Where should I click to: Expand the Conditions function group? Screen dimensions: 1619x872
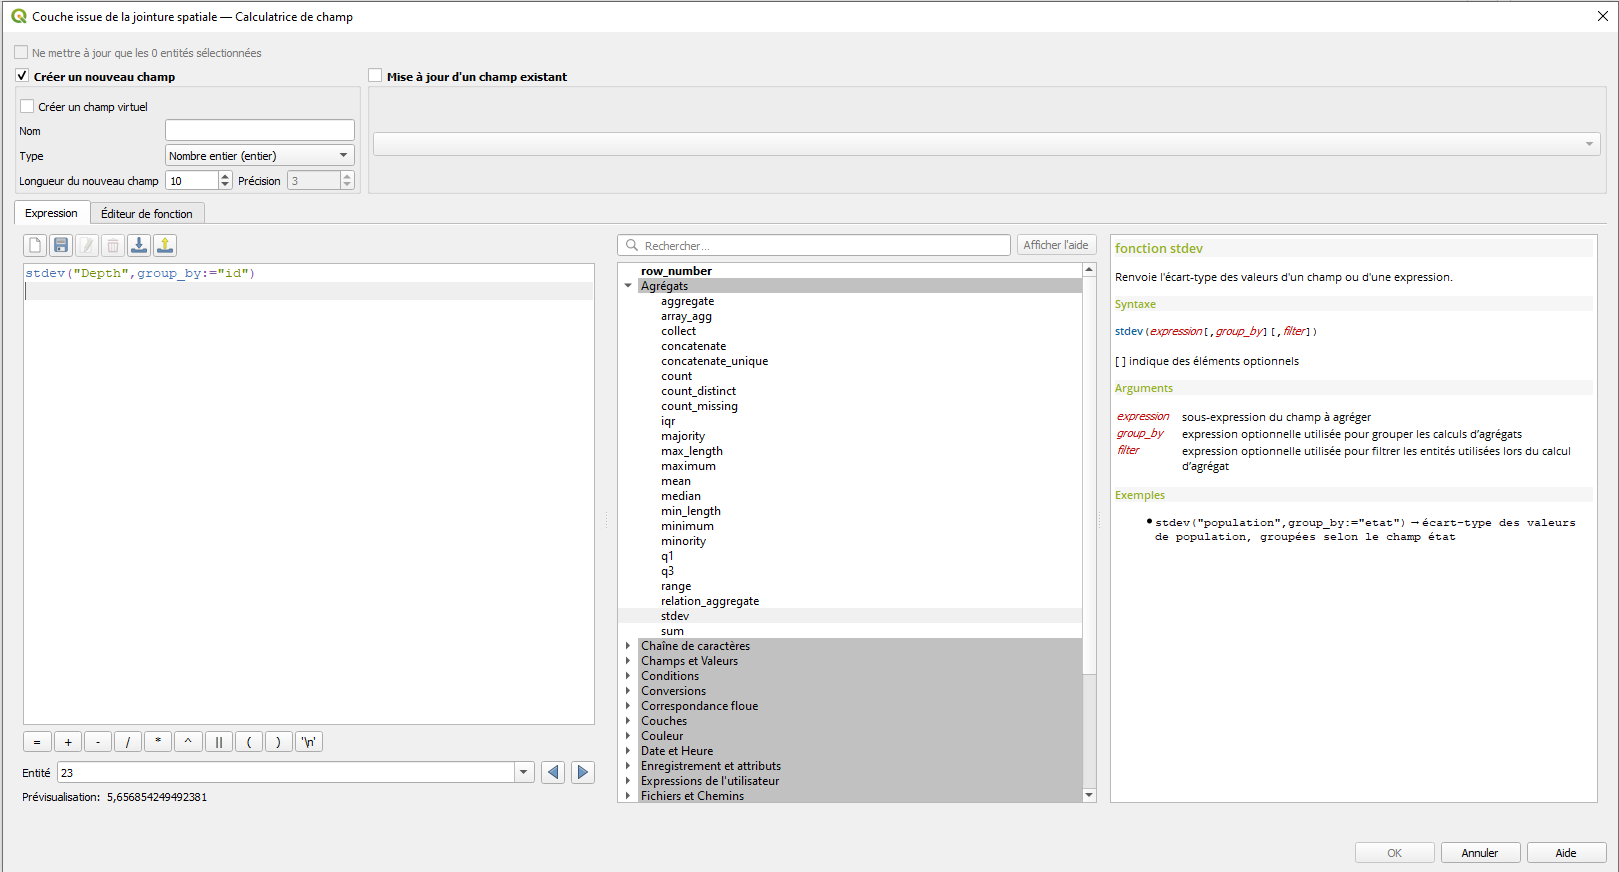point(628,676)
